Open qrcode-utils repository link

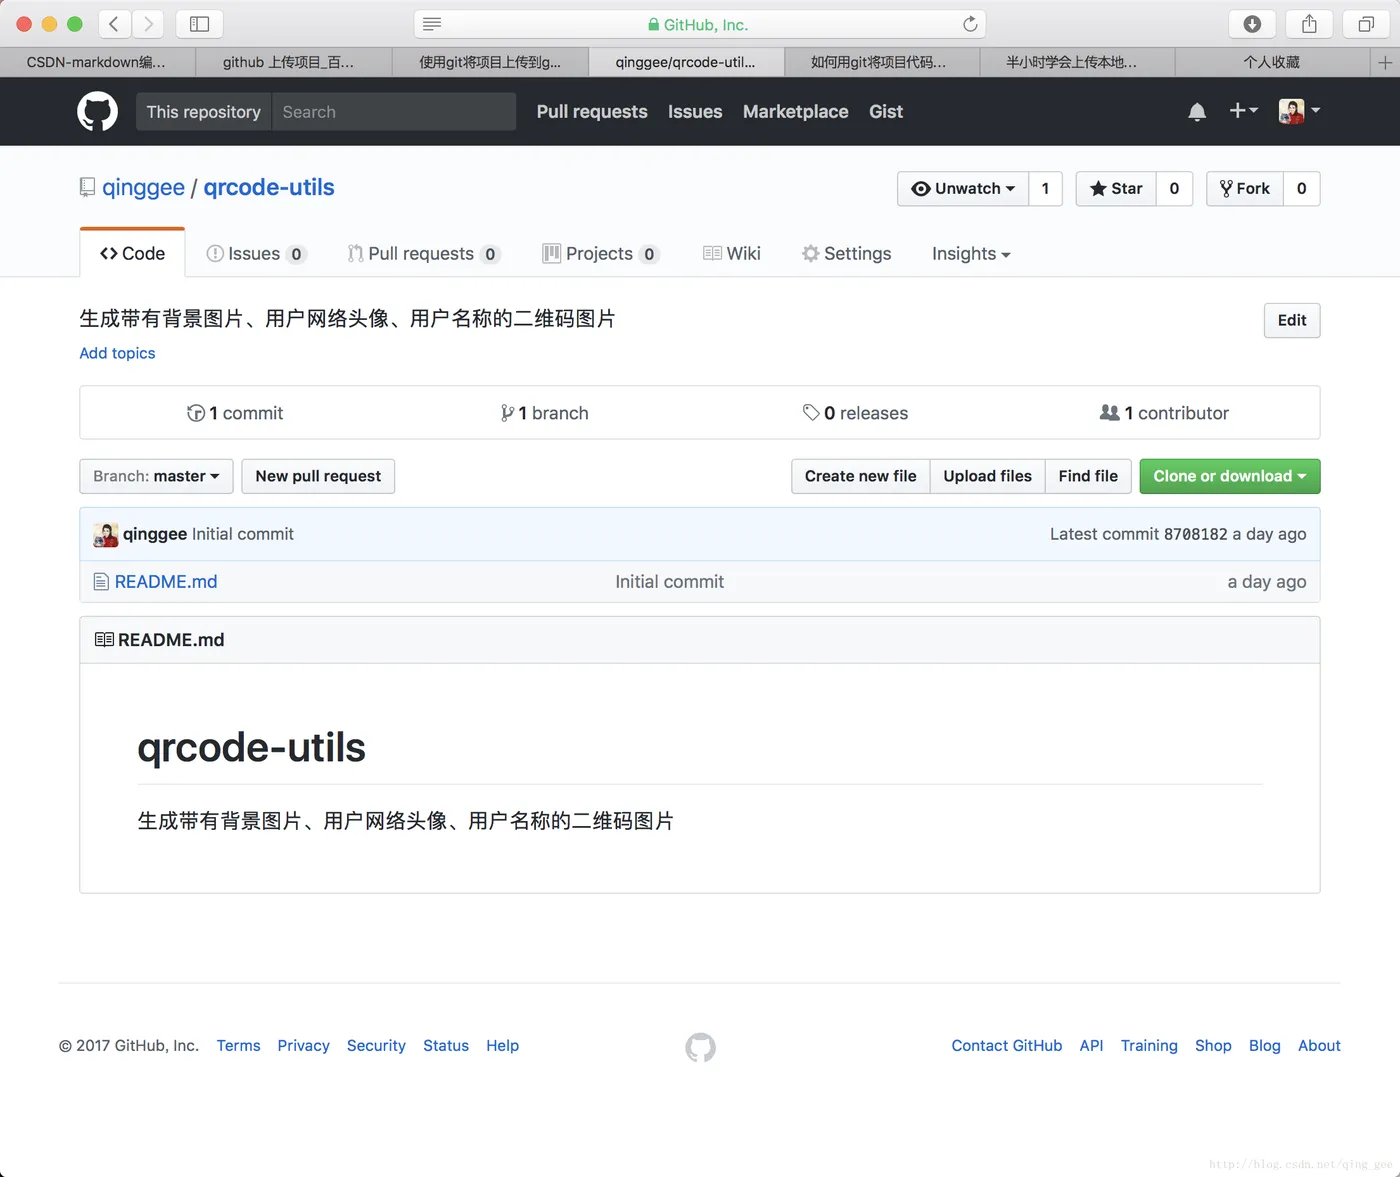[x=269, y=188]
